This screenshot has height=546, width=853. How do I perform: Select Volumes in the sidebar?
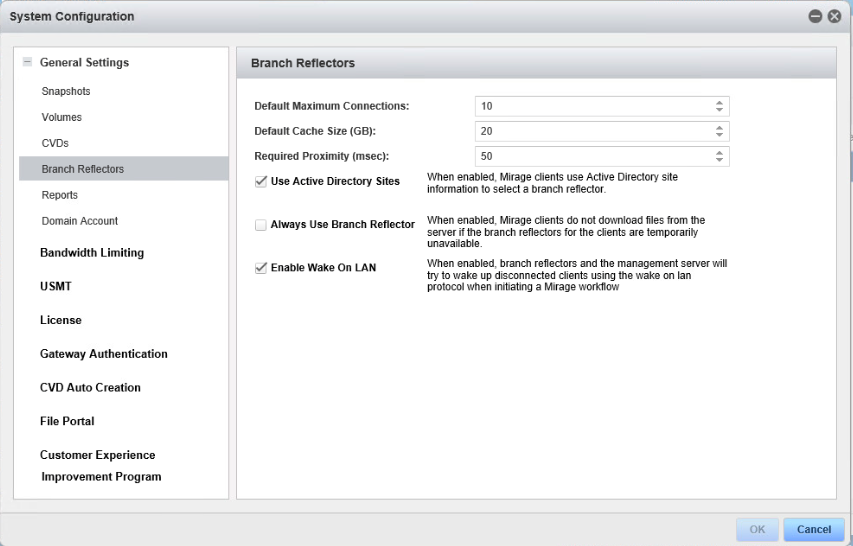tap(62, 117)
